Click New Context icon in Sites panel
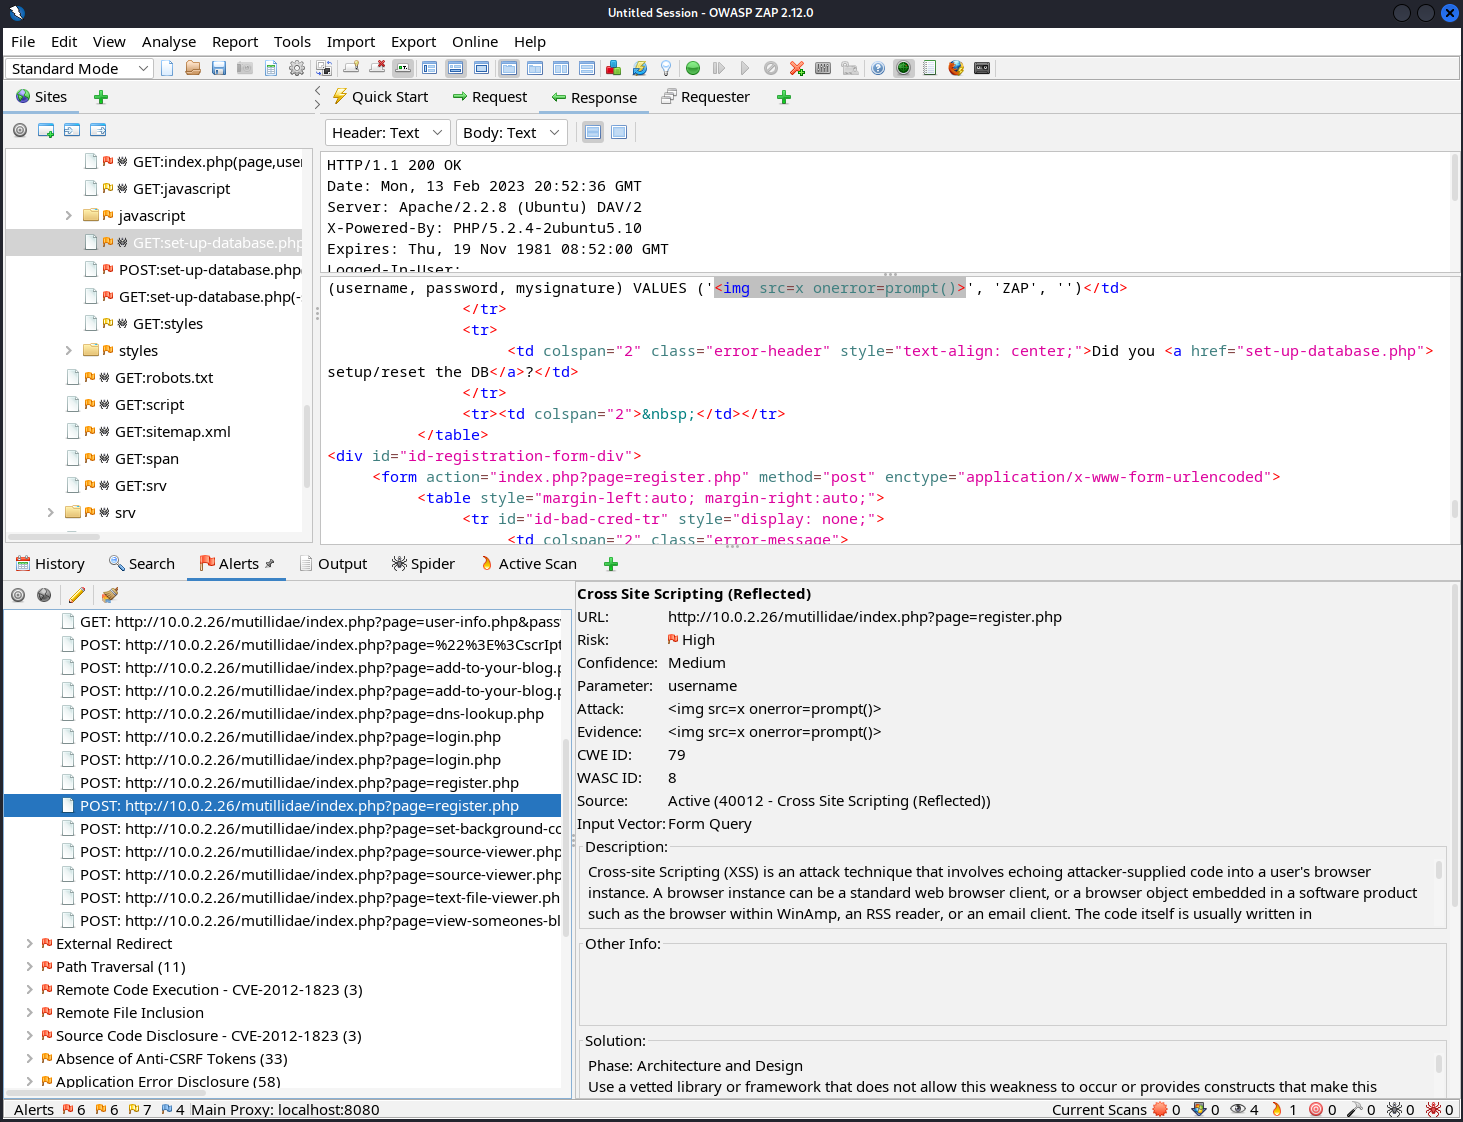Image resolution: width=1463 pixels, height=1122 pixels. tap(46, 130)
